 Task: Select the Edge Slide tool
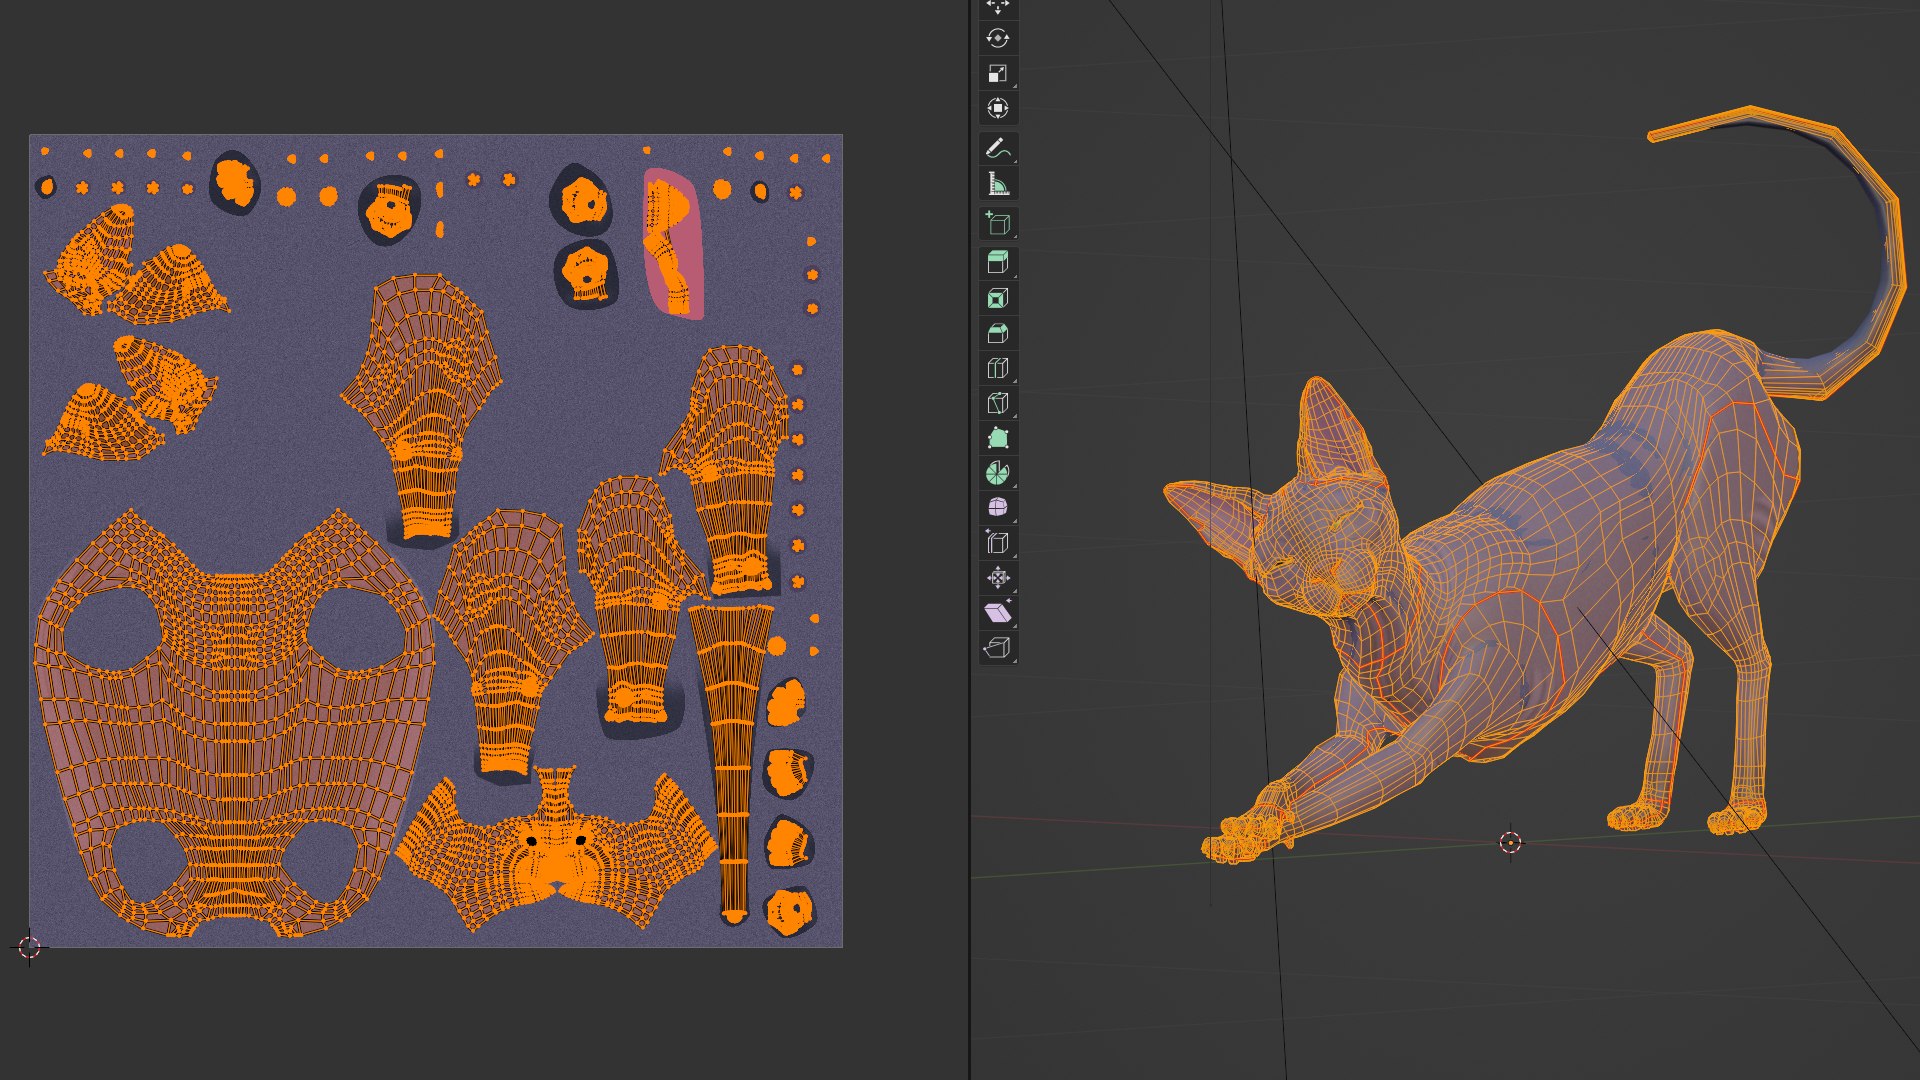997,543
